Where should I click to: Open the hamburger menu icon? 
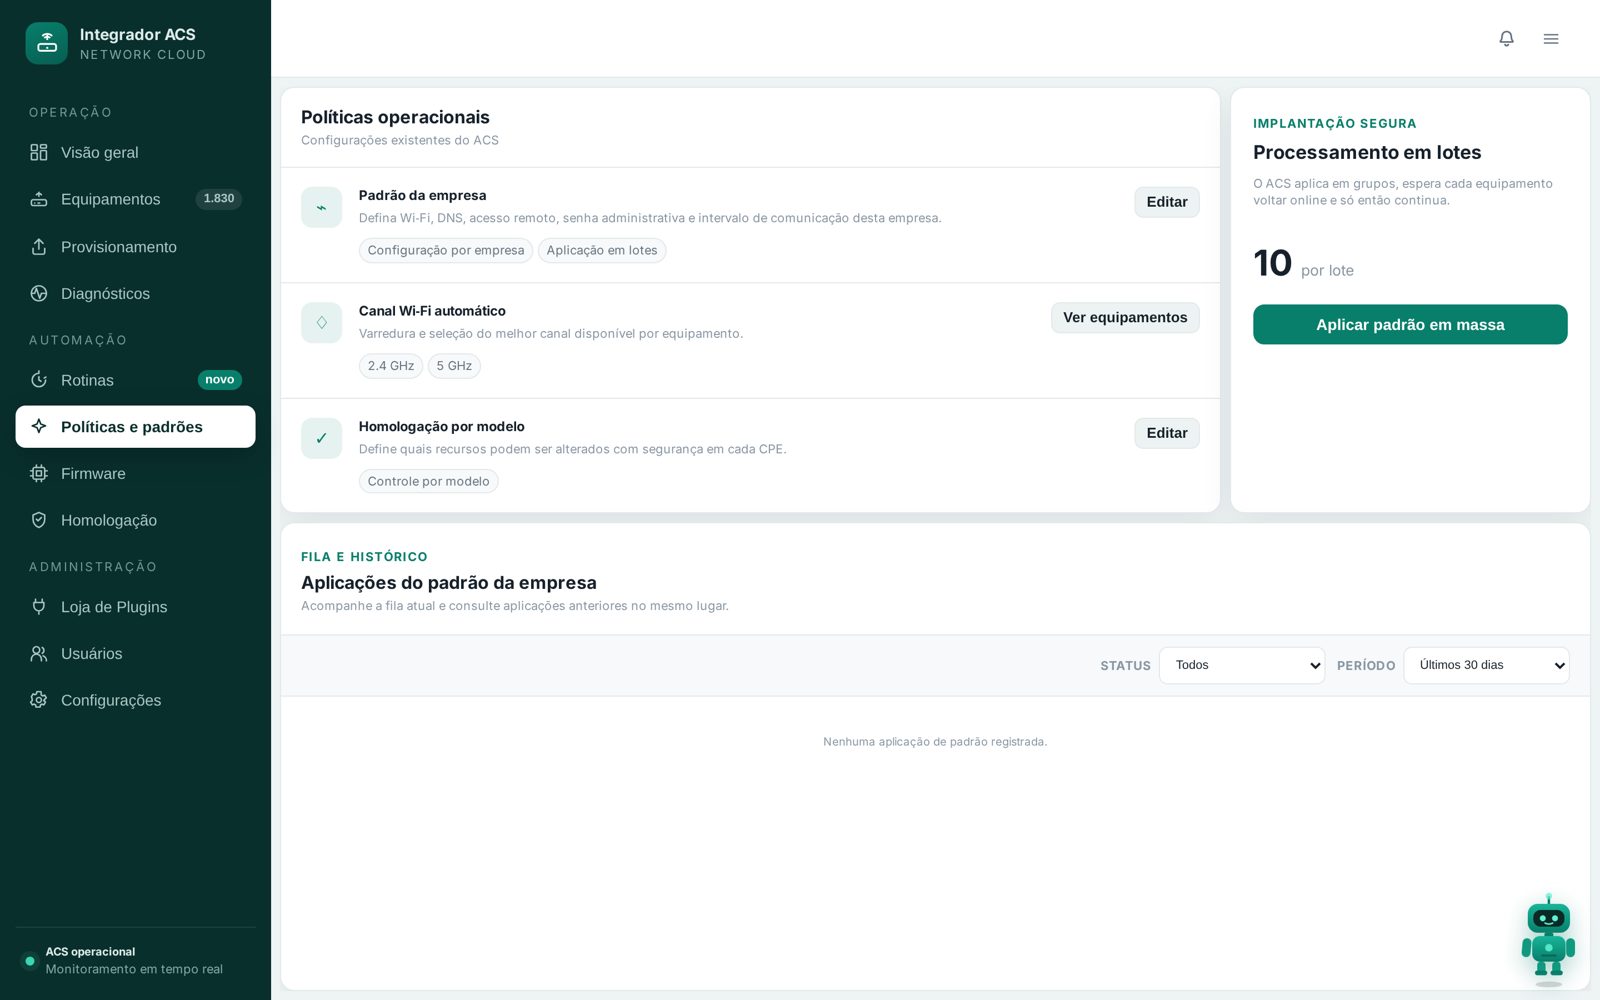point(1551,39)
